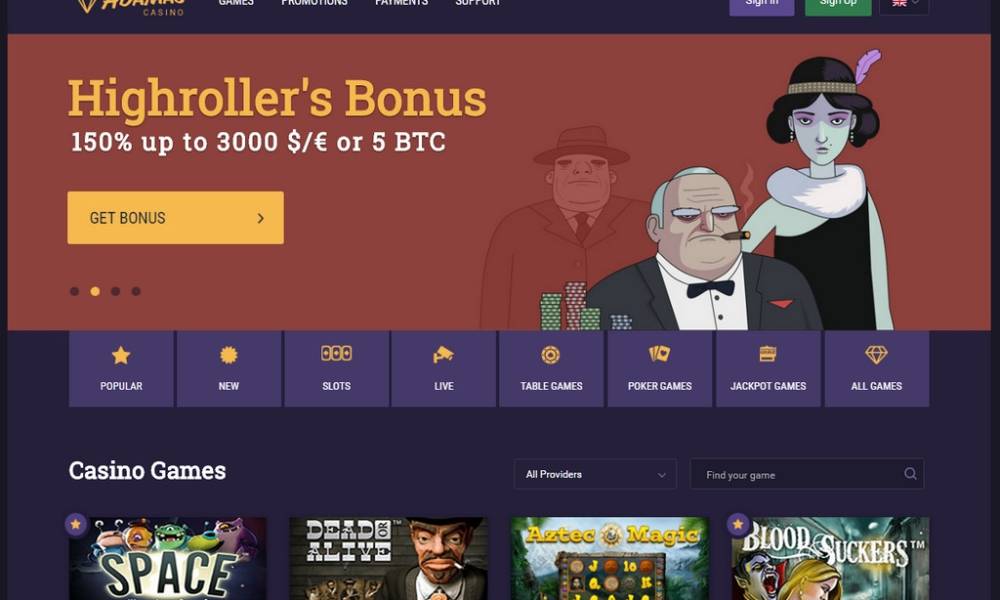
Task: Open Table Games roulette chip category
Action: pyautogui.click(x=552, y=369)
